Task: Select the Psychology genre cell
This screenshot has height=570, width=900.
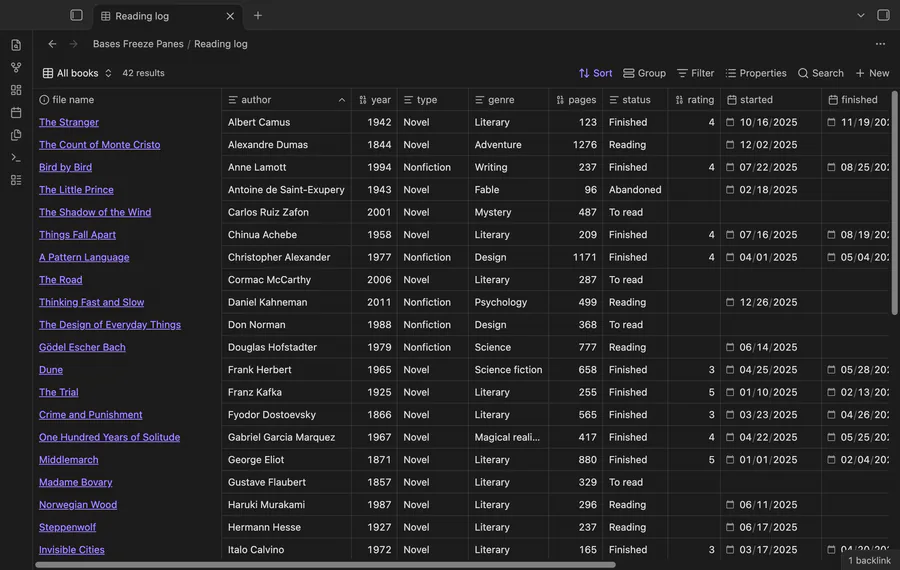Action: 509,303
